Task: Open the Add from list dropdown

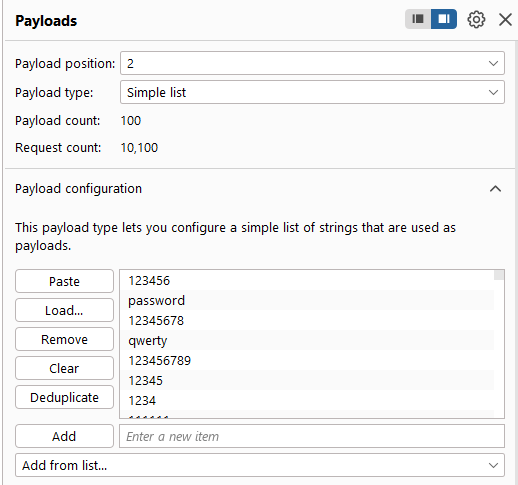Action: [260, 465]
